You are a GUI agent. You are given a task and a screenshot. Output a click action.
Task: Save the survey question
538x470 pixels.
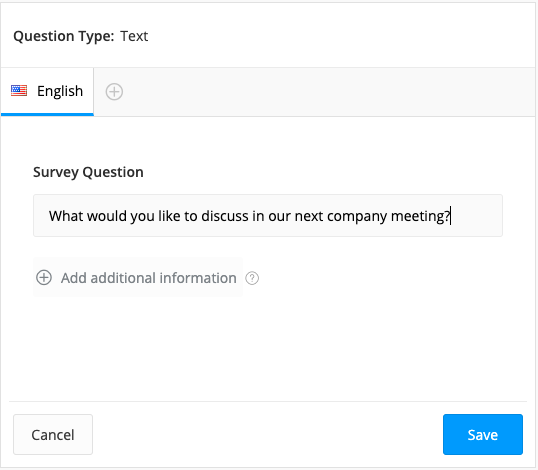click(x=483, y=434)
